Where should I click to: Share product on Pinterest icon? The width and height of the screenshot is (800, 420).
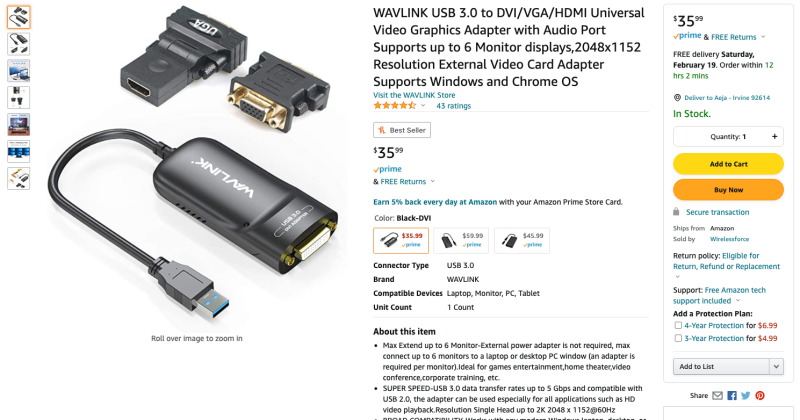[760, 396]
